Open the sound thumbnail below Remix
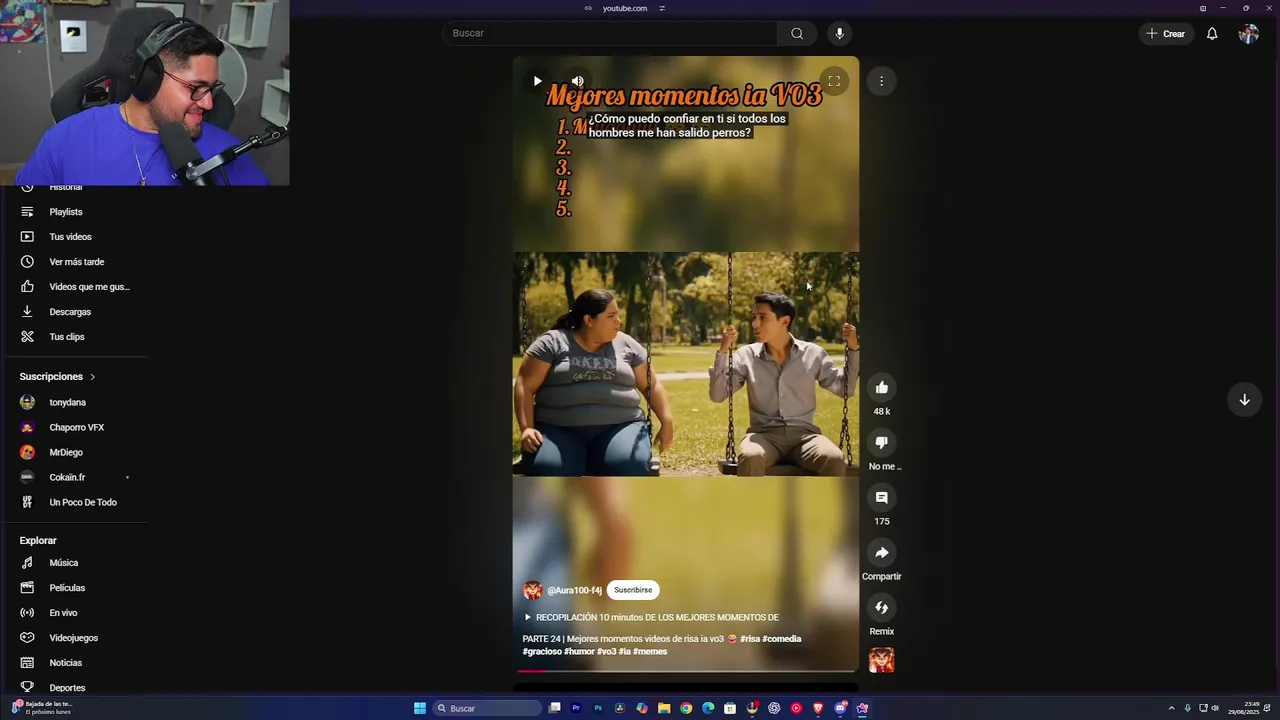This screenshot has height=720, width=1280. click(881, 660)
